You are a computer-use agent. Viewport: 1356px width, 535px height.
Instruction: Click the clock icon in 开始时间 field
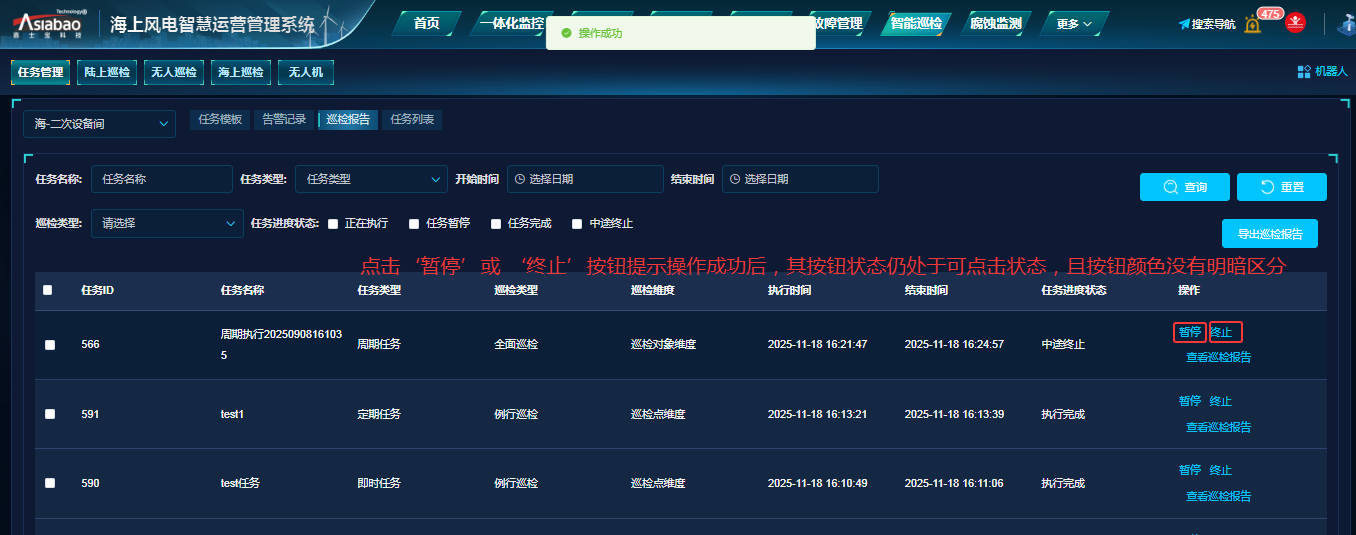(x=519, y=179)
